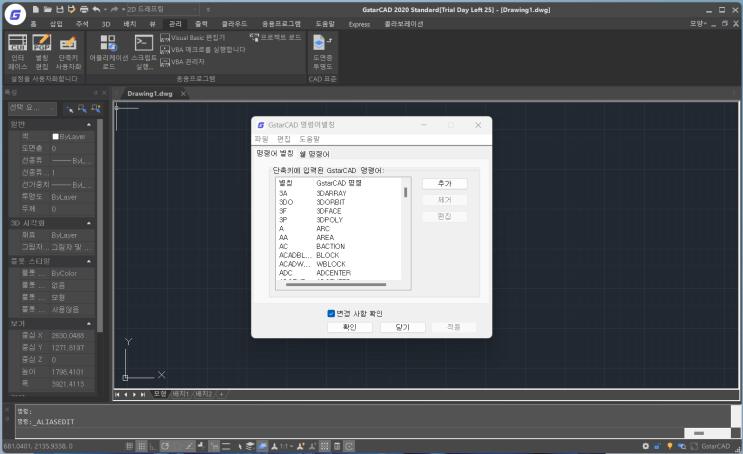
Task: Click the select objects icon in properties panel
Action: pos(82,109)
